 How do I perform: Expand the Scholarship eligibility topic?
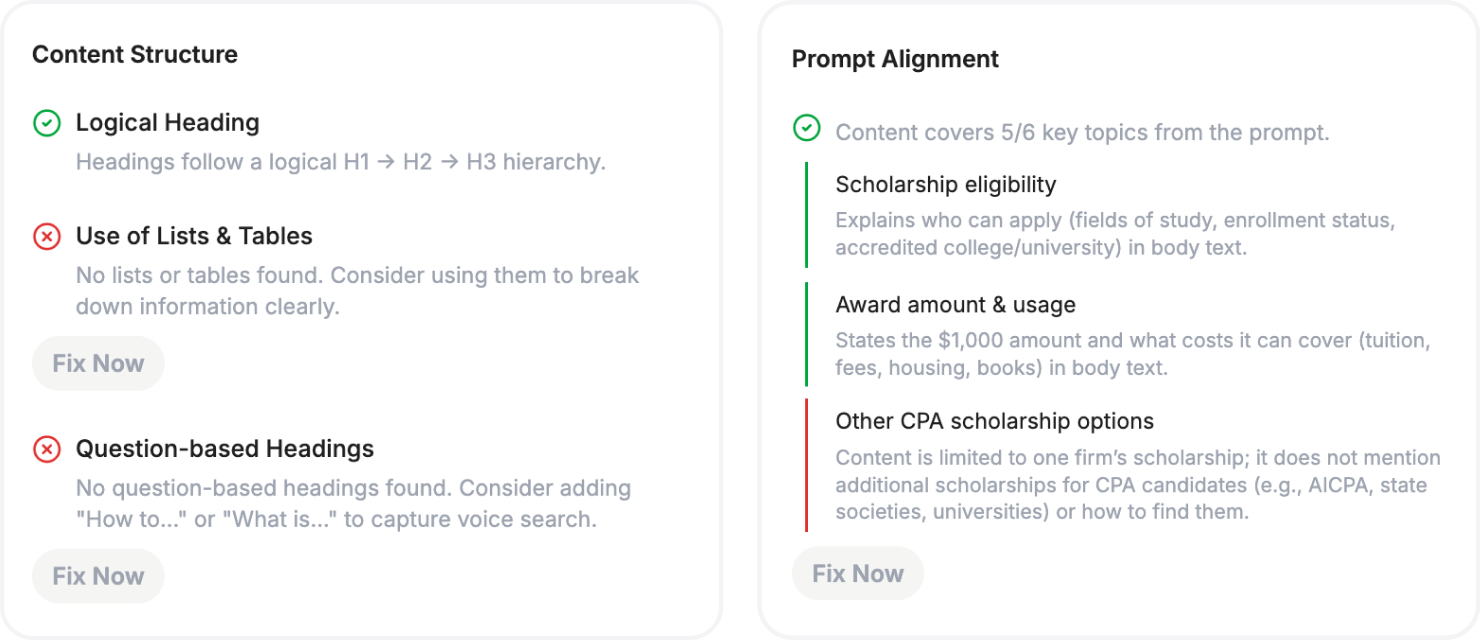[946, 185]
